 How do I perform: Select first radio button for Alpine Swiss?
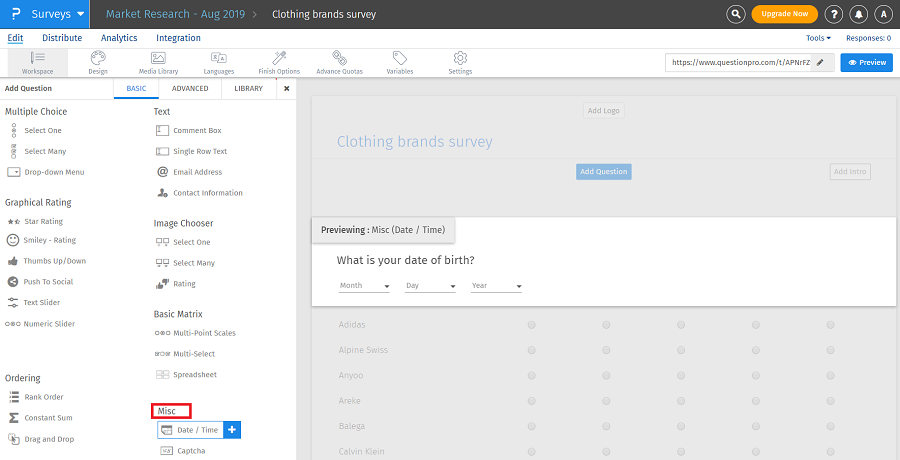click(531, 350)
